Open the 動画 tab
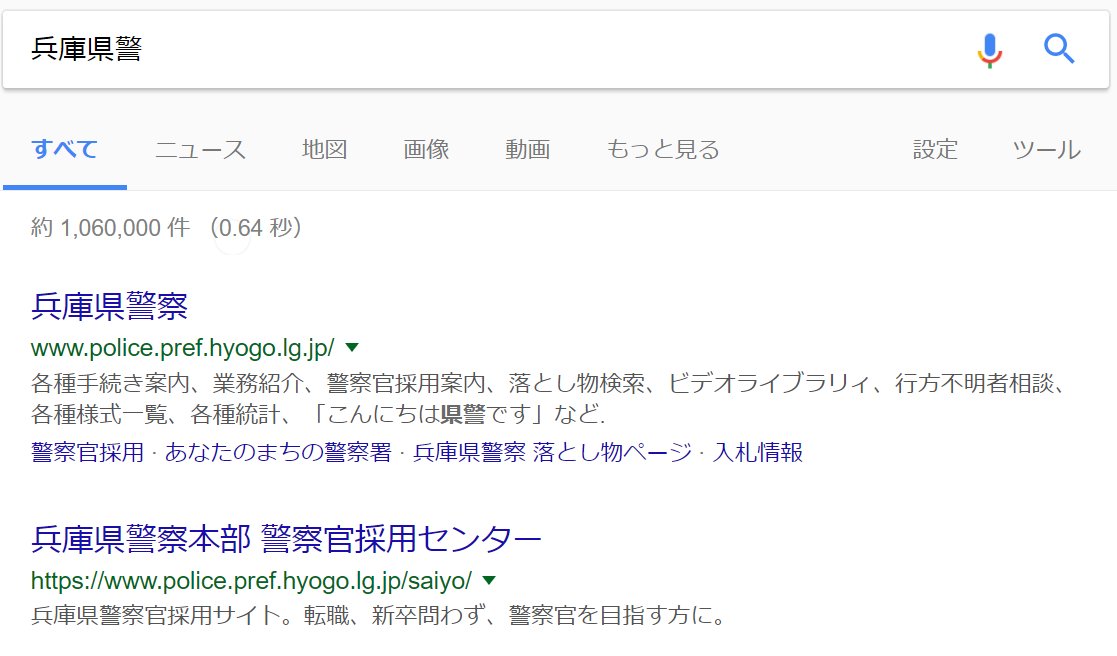This screenshot has width=1117, height=656. click(x=528, y=150)
